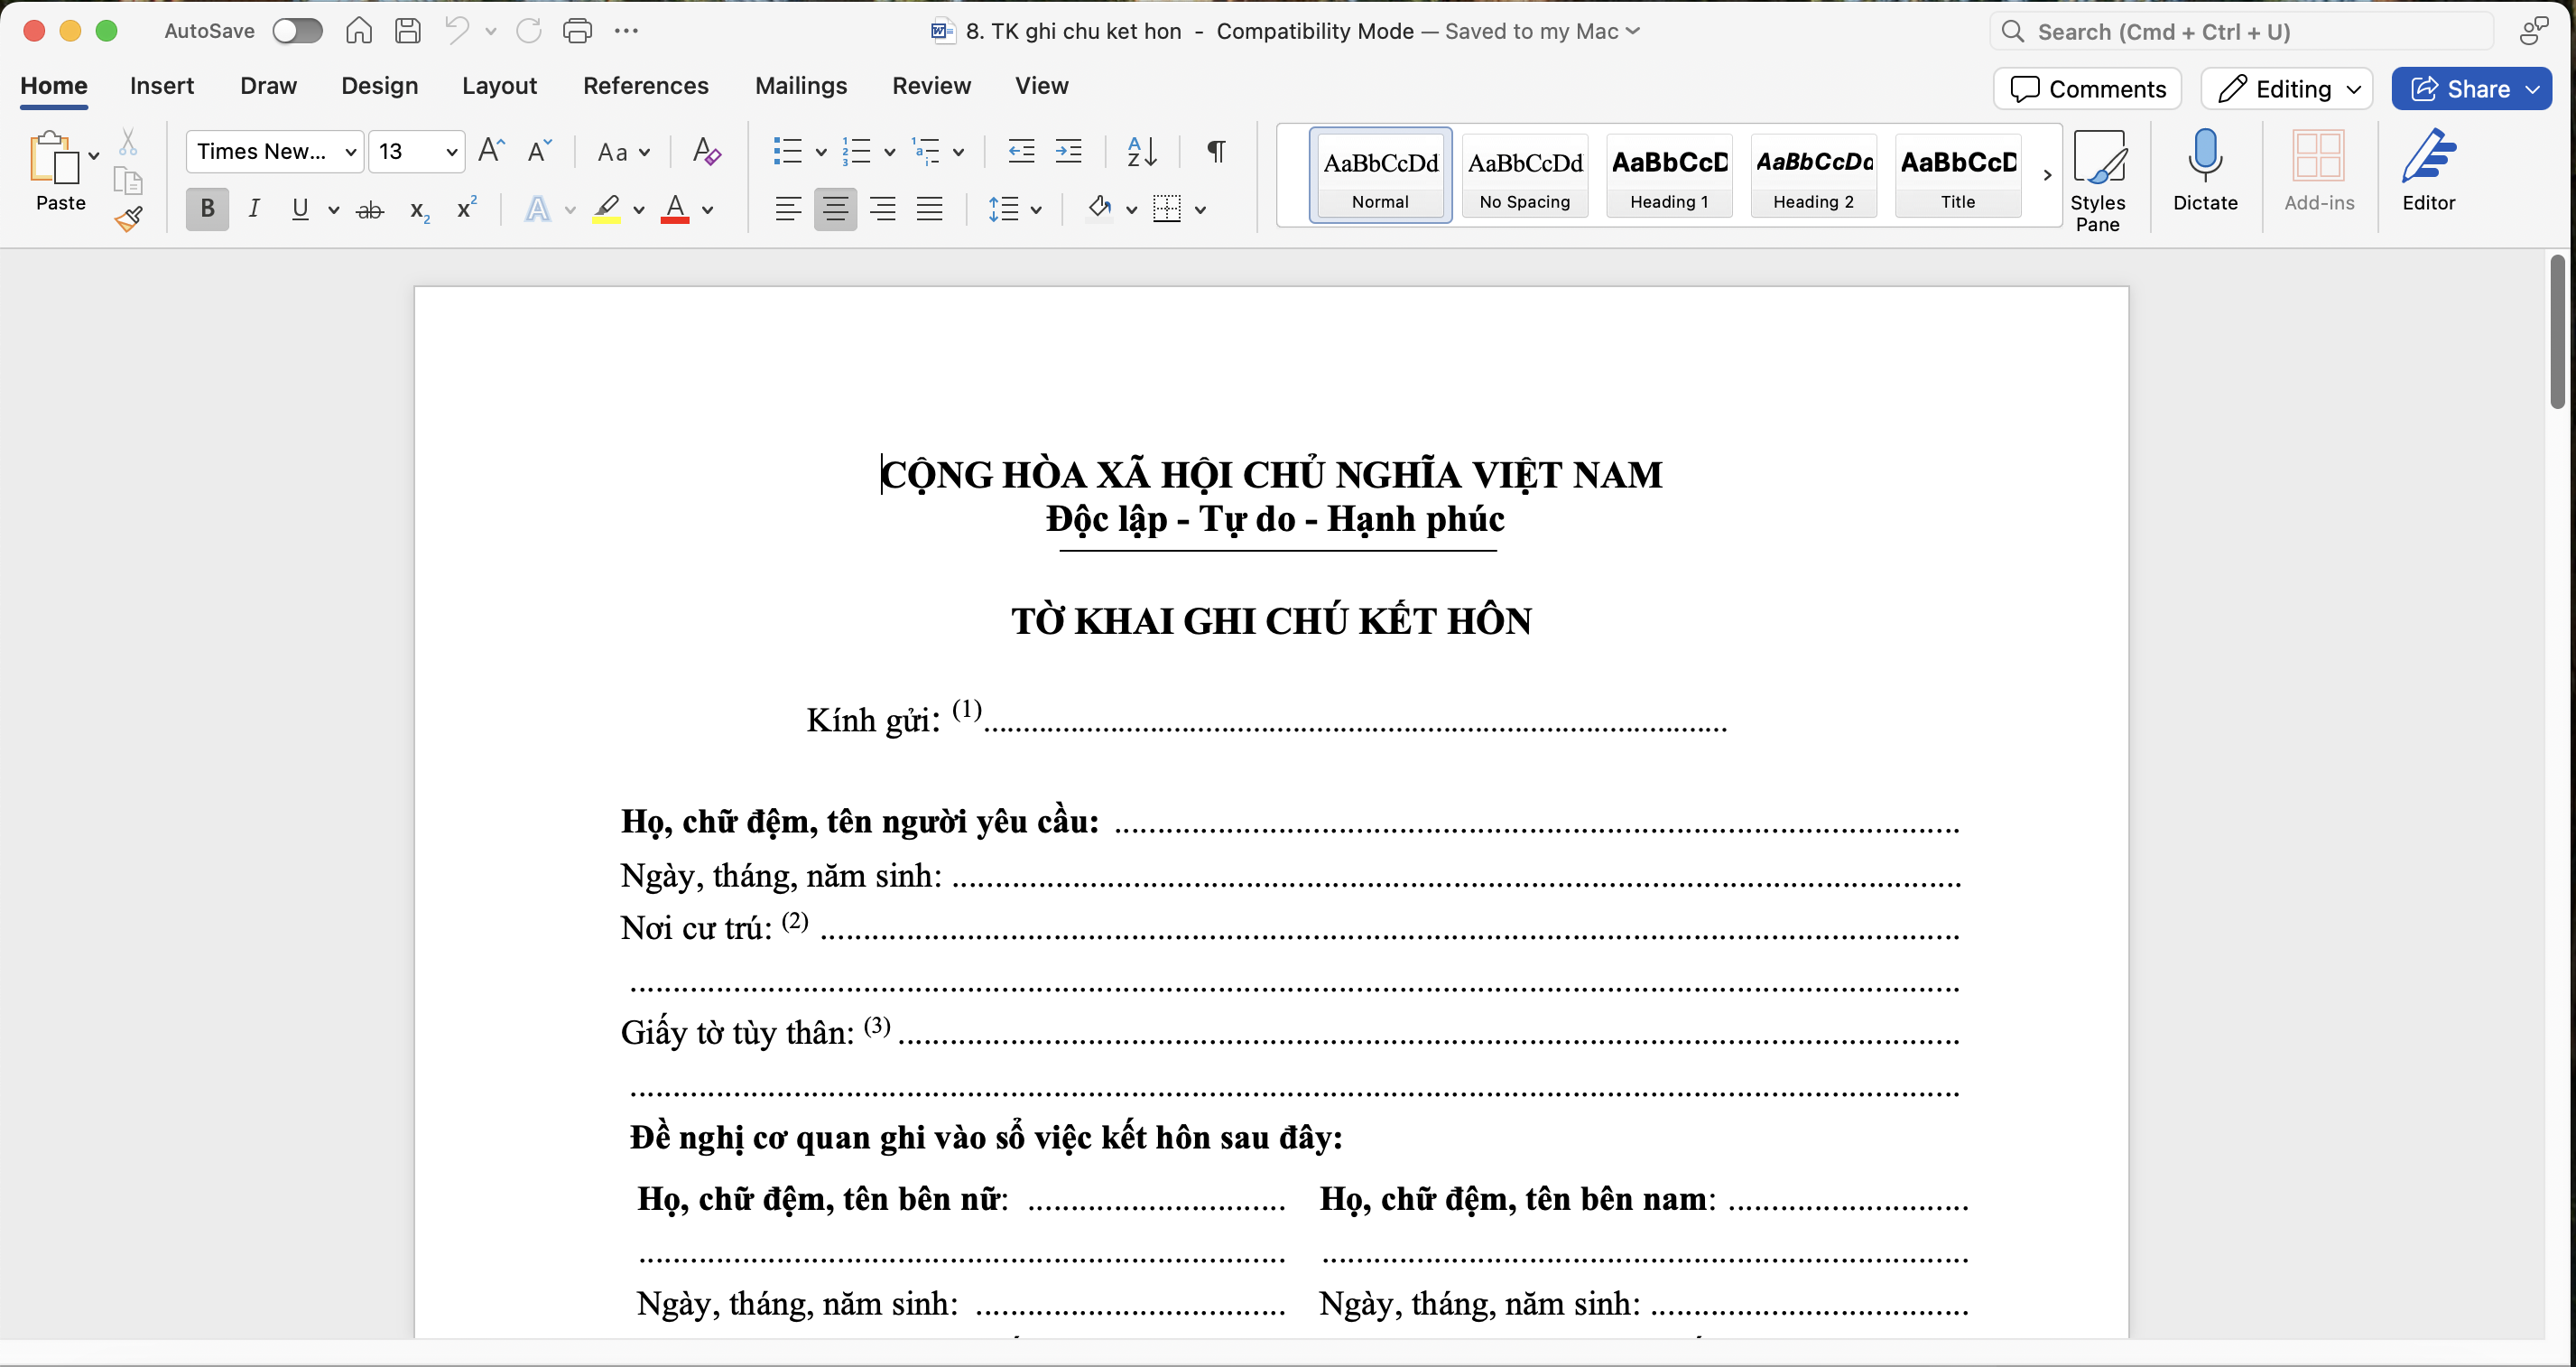Apply the red font color
Image resolution: width=2576 pixels, height=1367 pixels.
[675, 209]
